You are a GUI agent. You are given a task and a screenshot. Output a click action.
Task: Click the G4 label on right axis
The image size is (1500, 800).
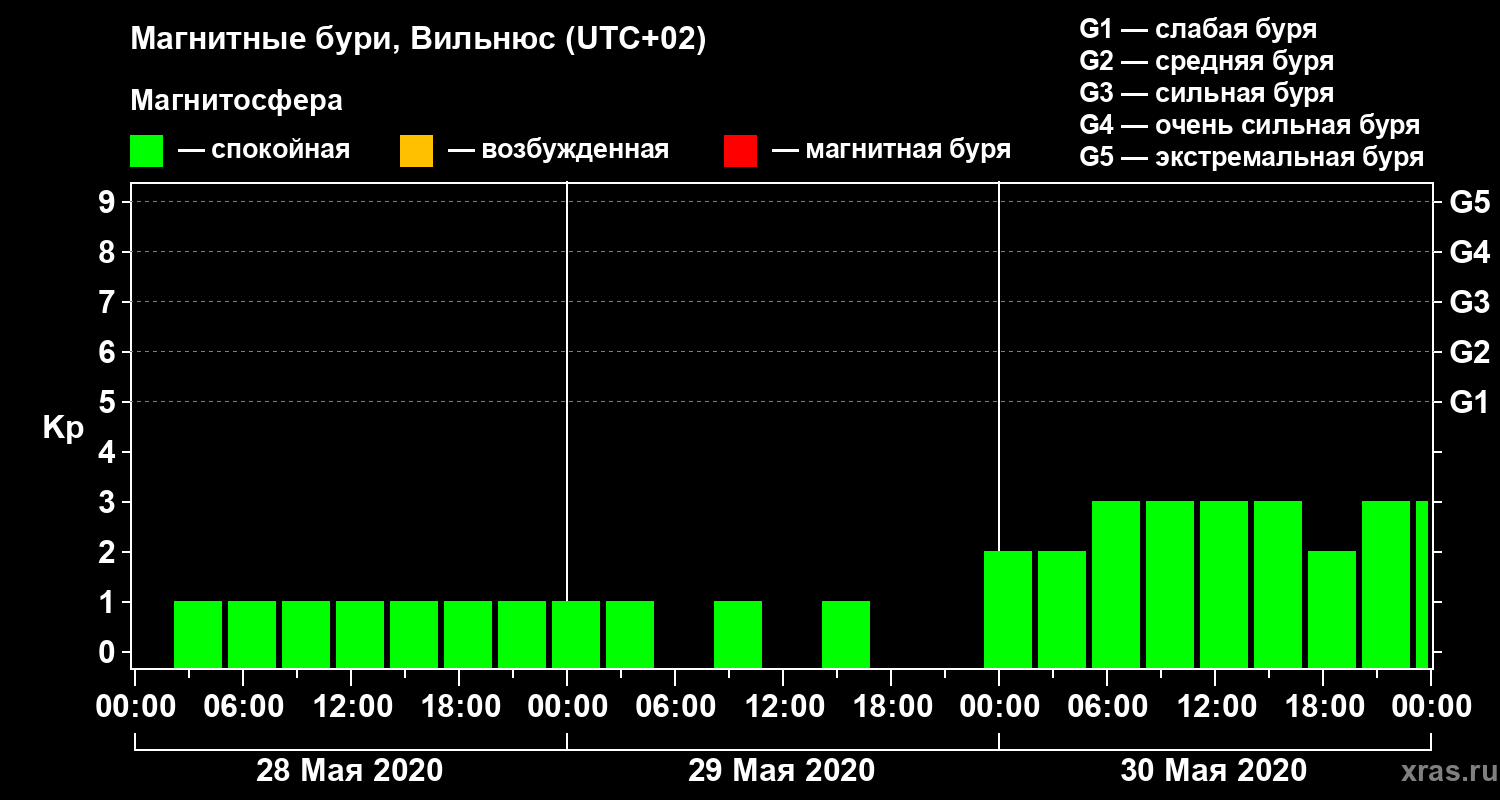pos(1469,253)
